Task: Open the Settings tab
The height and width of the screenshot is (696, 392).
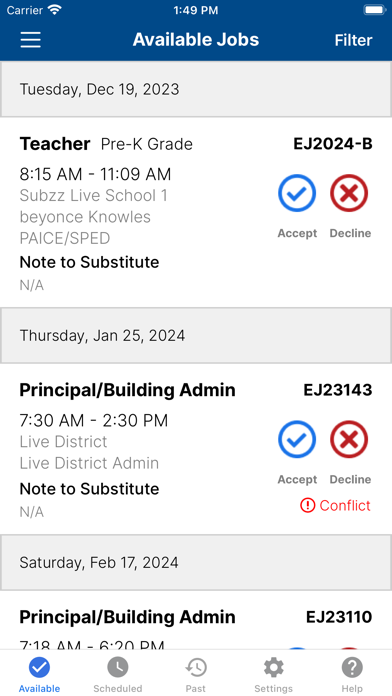Action: point(273,675)
